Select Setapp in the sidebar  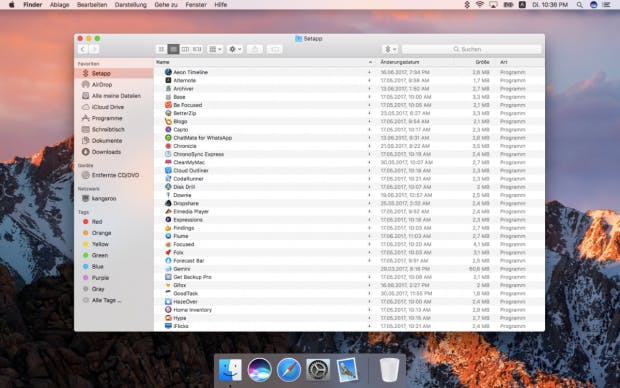[x=114, y=74]
